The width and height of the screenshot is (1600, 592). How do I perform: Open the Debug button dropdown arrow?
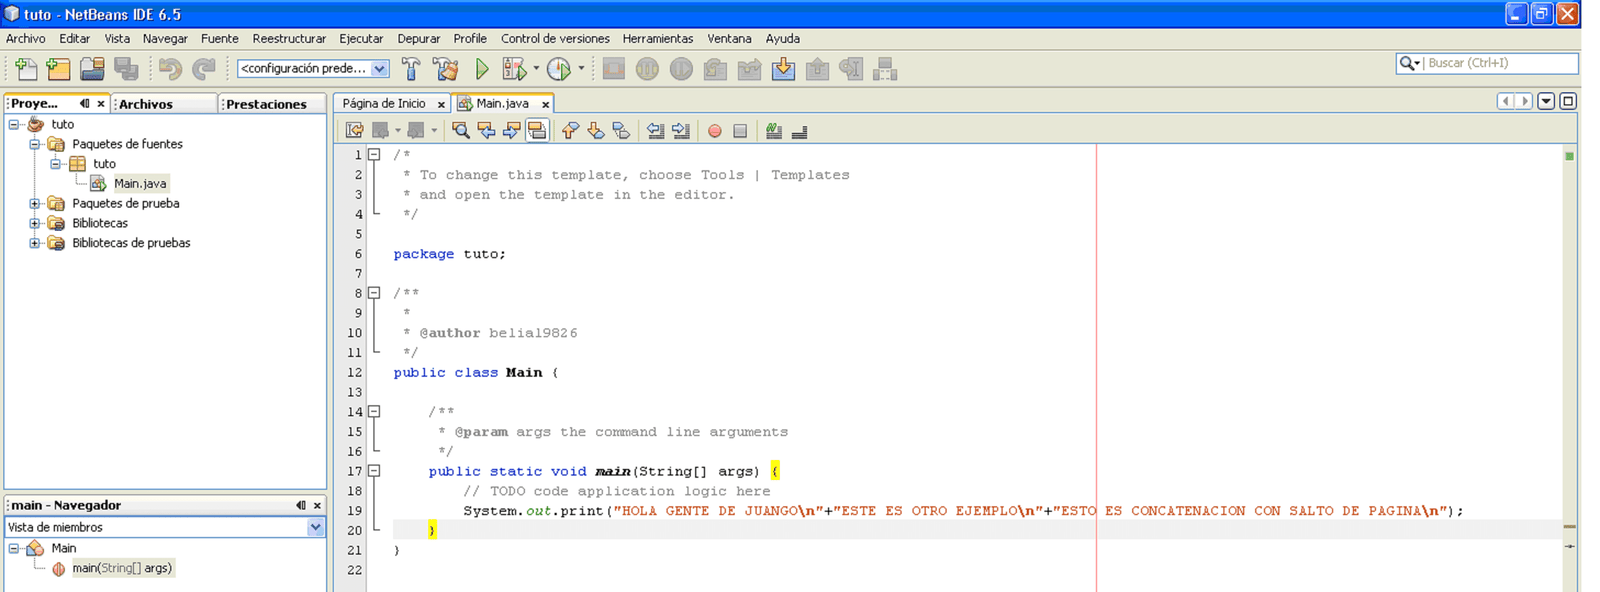536,69
